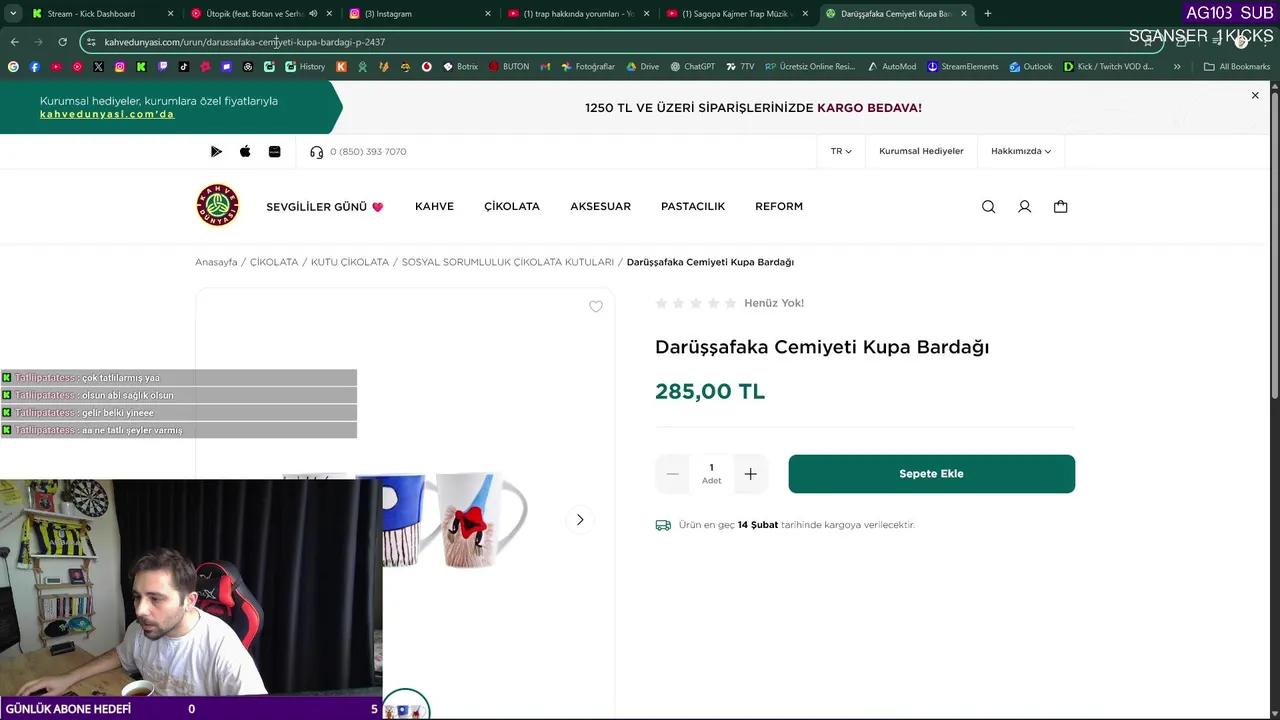Image resolution: width=1280 pixels, height=720 pixels.
Task: Open the Huawei AppGallery icon
Action: coord(274,152)
